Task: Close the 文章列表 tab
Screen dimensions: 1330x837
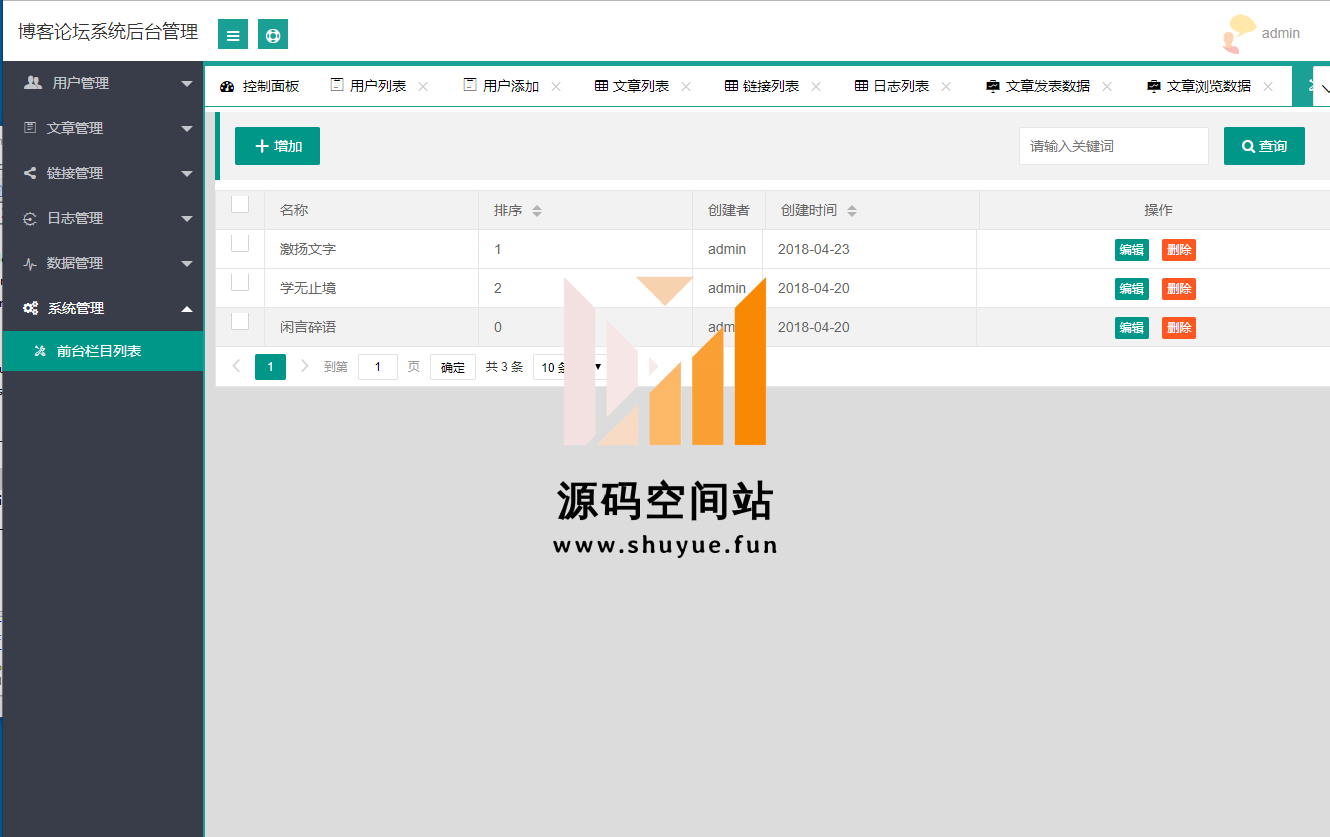Action: [x=686, y=87]
